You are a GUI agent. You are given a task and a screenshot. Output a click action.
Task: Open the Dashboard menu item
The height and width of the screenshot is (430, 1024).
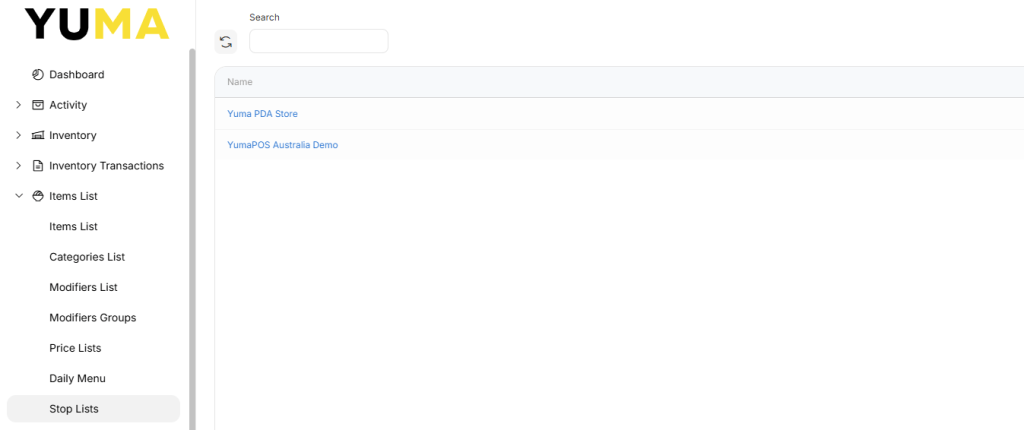[76, 74]
